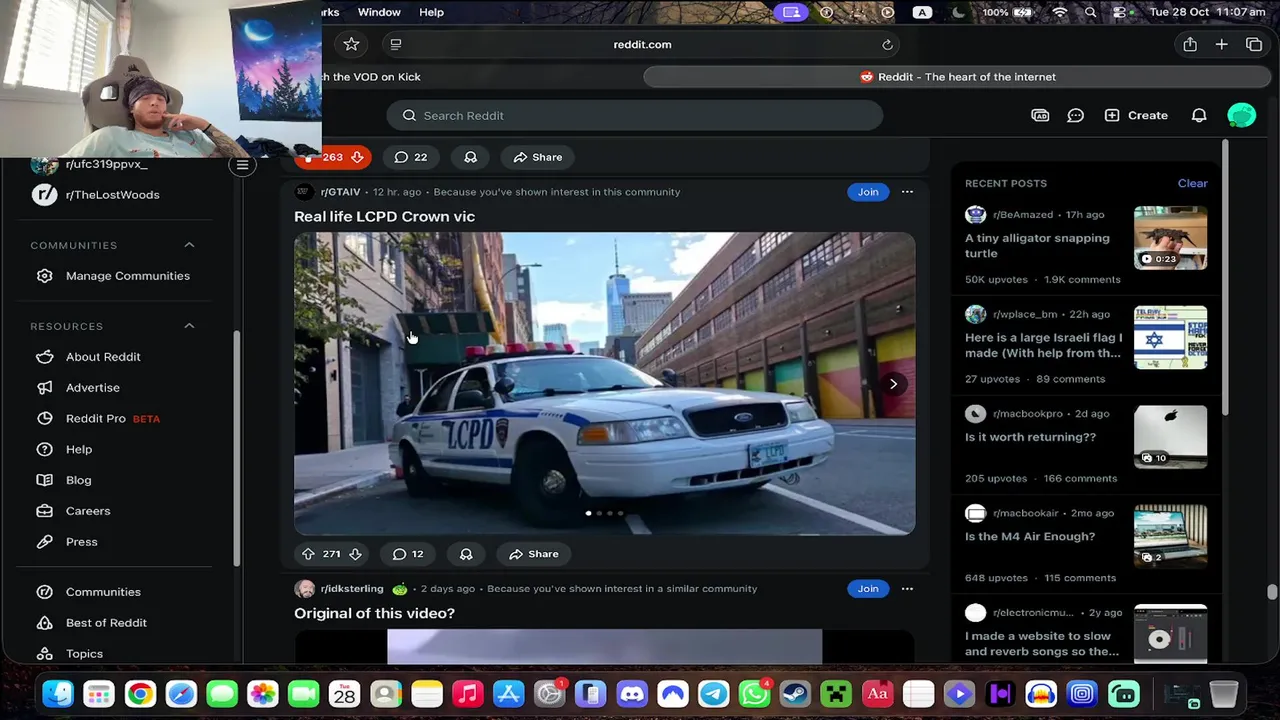Click the LCPD police car image

(x=604, y=384)
